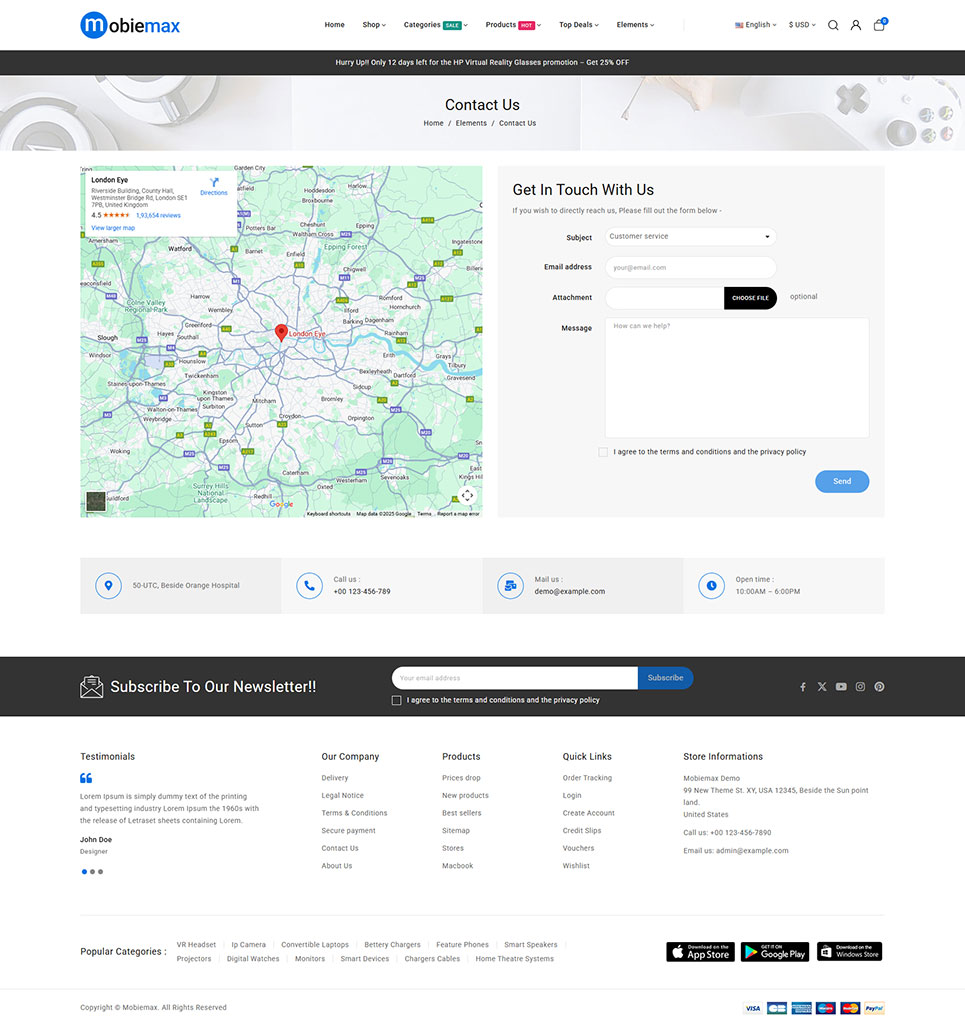The image size is (965, 1027).
Task: Open the Facebook social icon
Action: pos(802,687)
